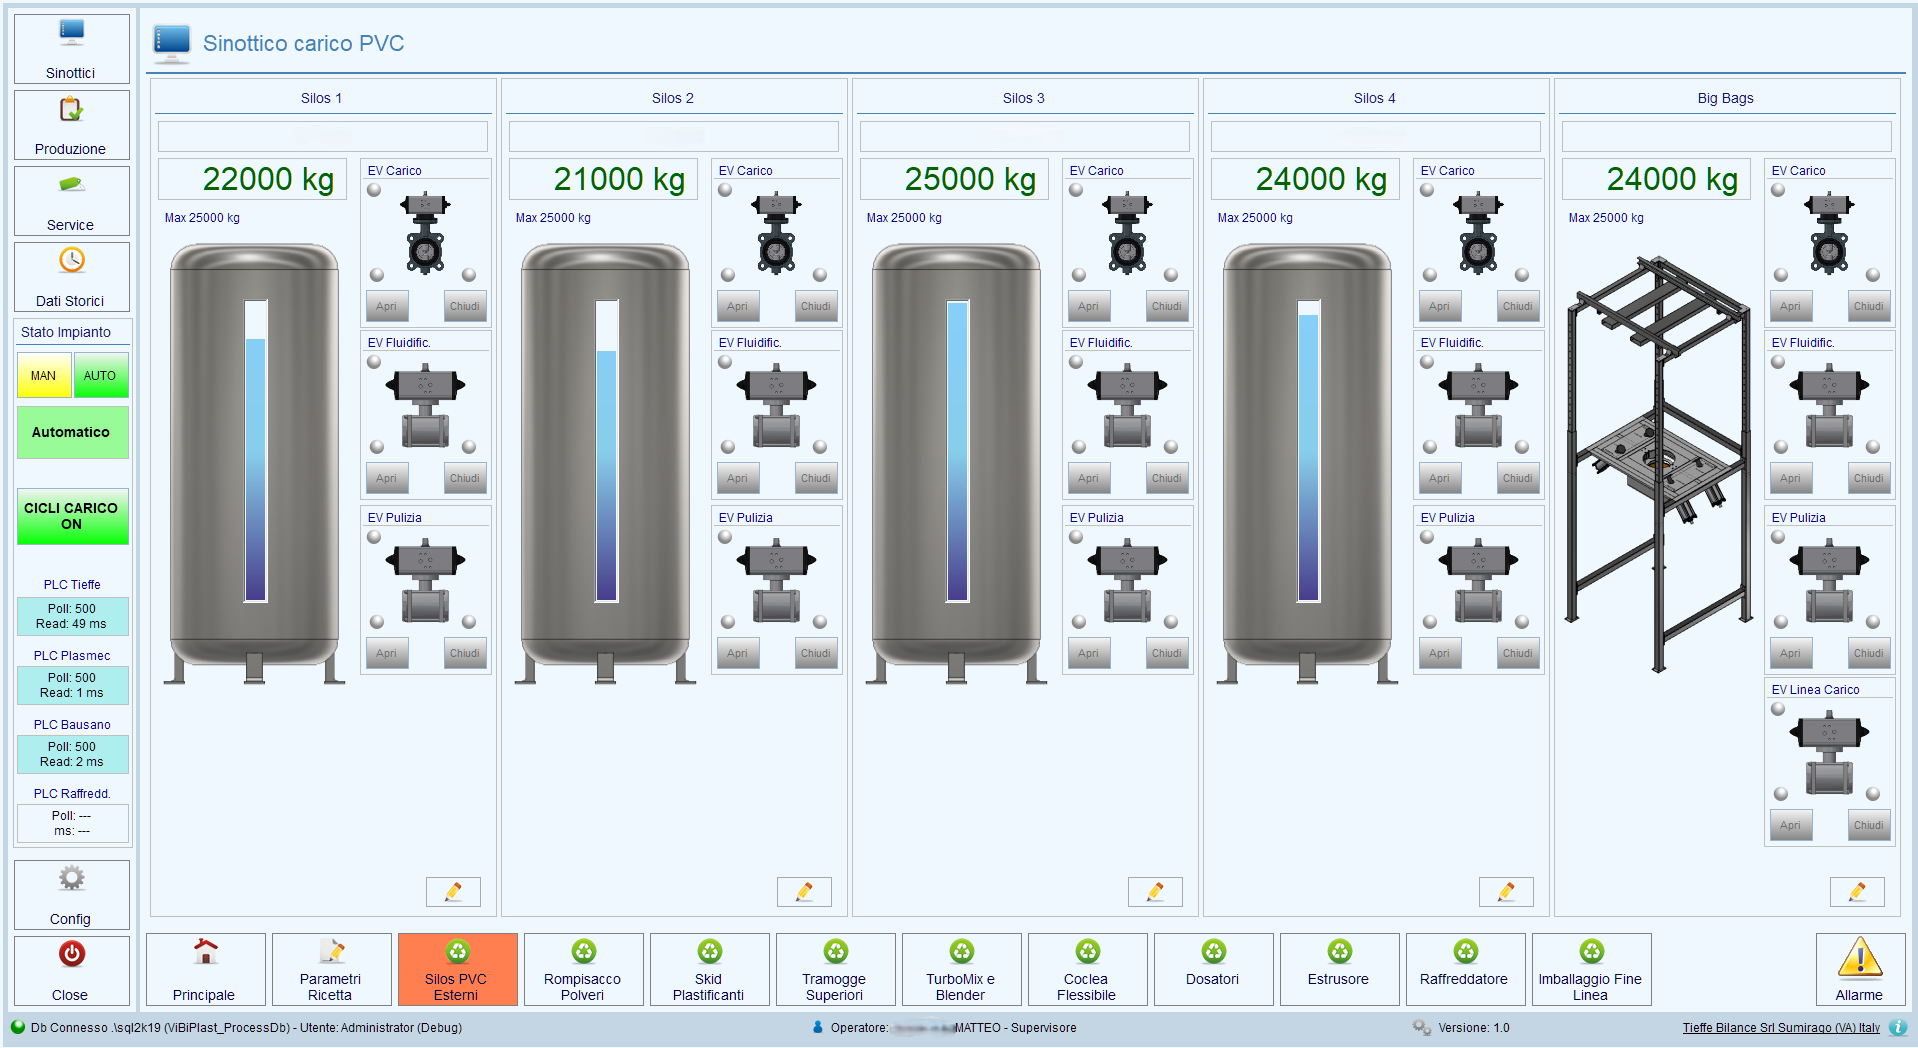This screenshot has width=1918, height=1048.
Task: Click the Close power button
Action: coord(71,956)
